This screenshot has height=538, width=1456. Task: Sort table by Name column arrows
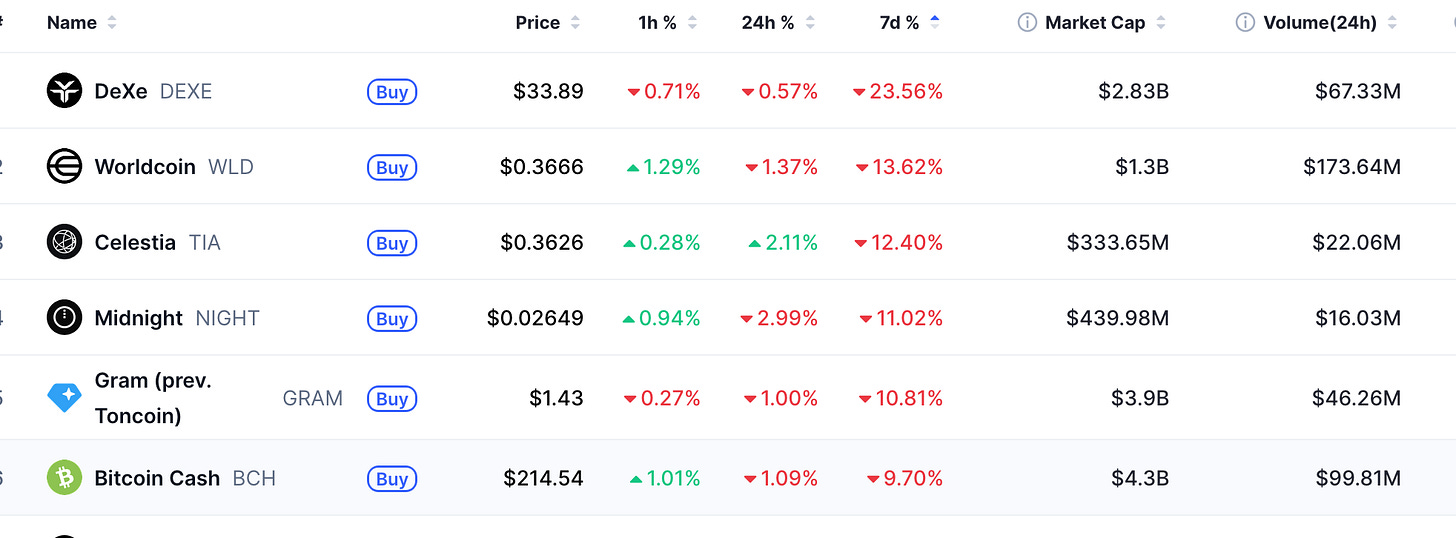[x=111, y=22]
